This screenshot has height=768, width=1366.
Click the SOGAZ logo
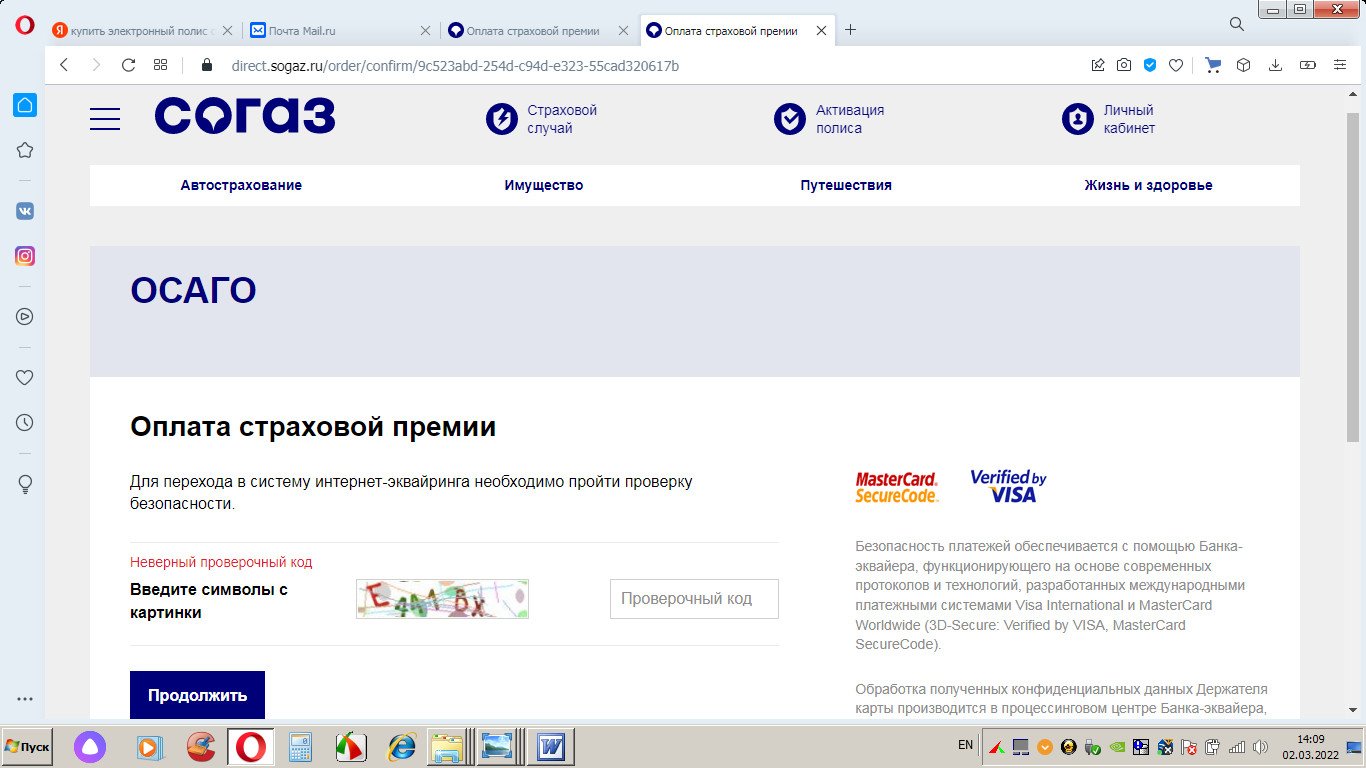(x=245, y=116)
